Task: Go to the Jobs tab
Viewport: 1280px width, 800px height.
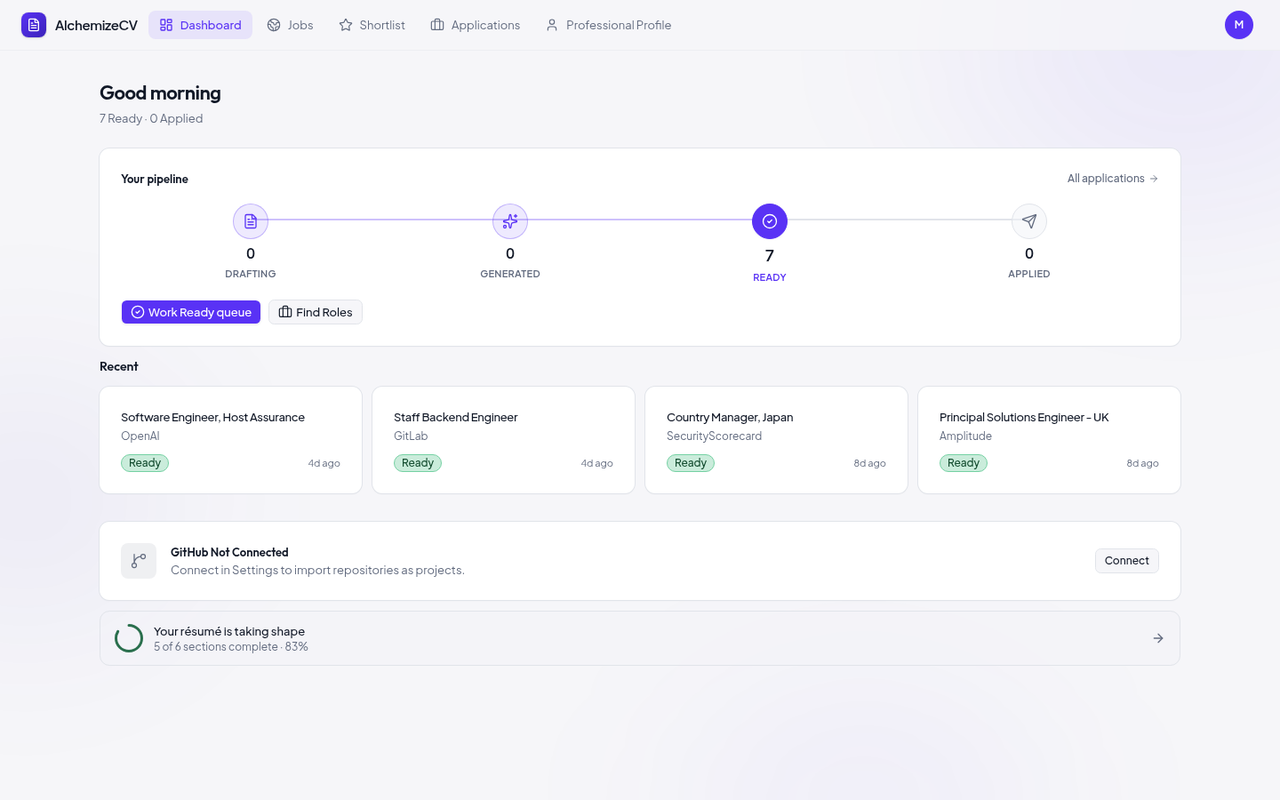Action: pyautogui.click(x=290, y=25)
